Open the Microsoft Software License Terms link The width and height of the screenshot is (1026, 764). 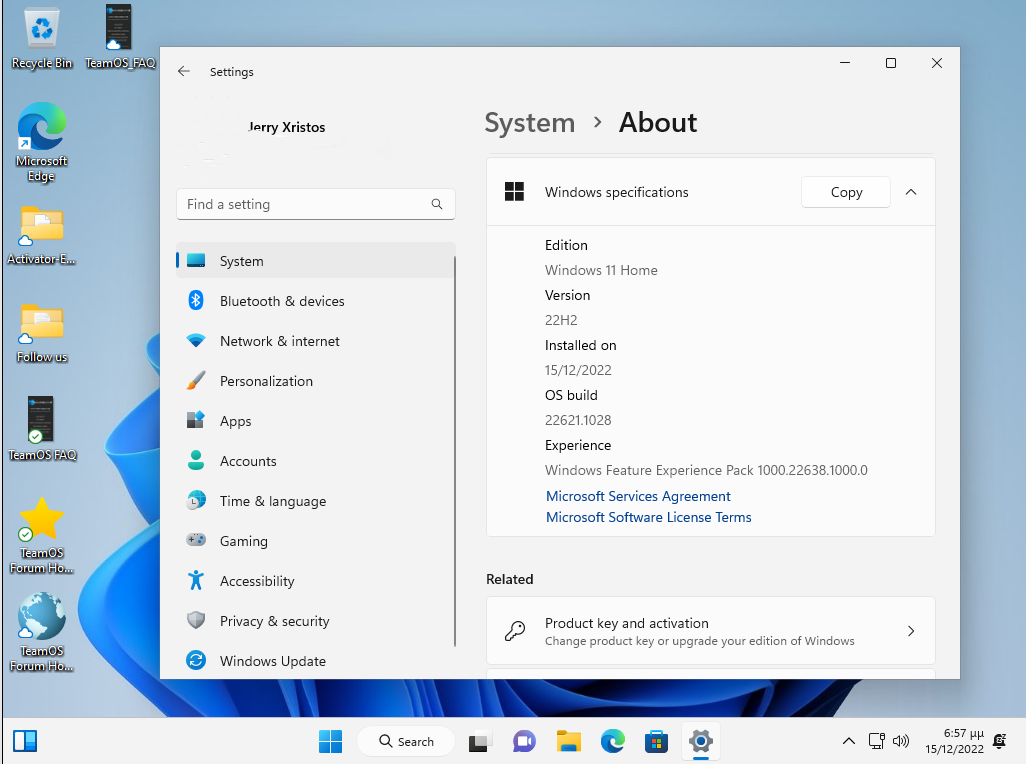[648, 517]
